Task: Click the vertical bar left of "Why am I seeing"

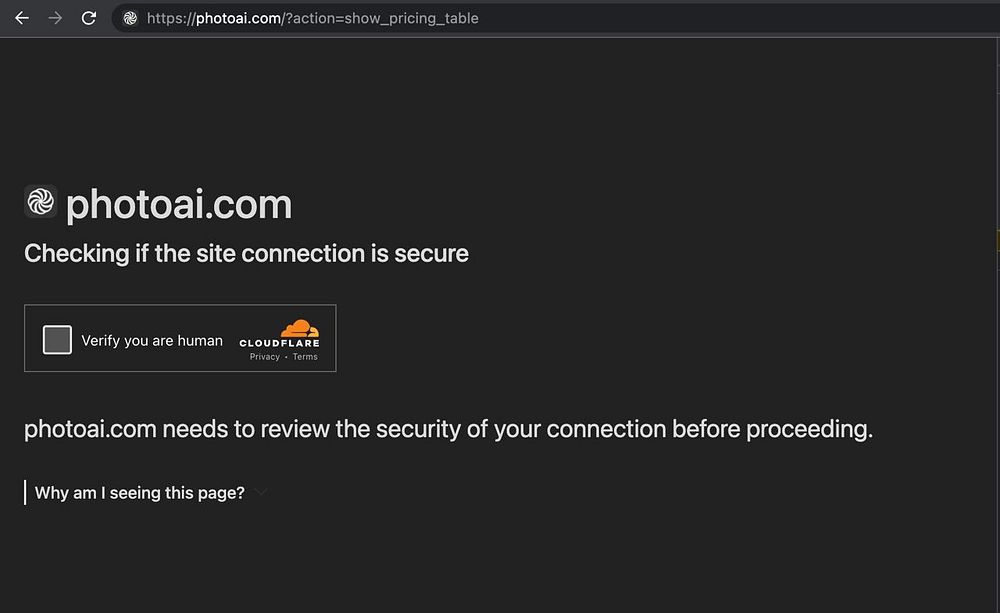Action: [25, 492]
